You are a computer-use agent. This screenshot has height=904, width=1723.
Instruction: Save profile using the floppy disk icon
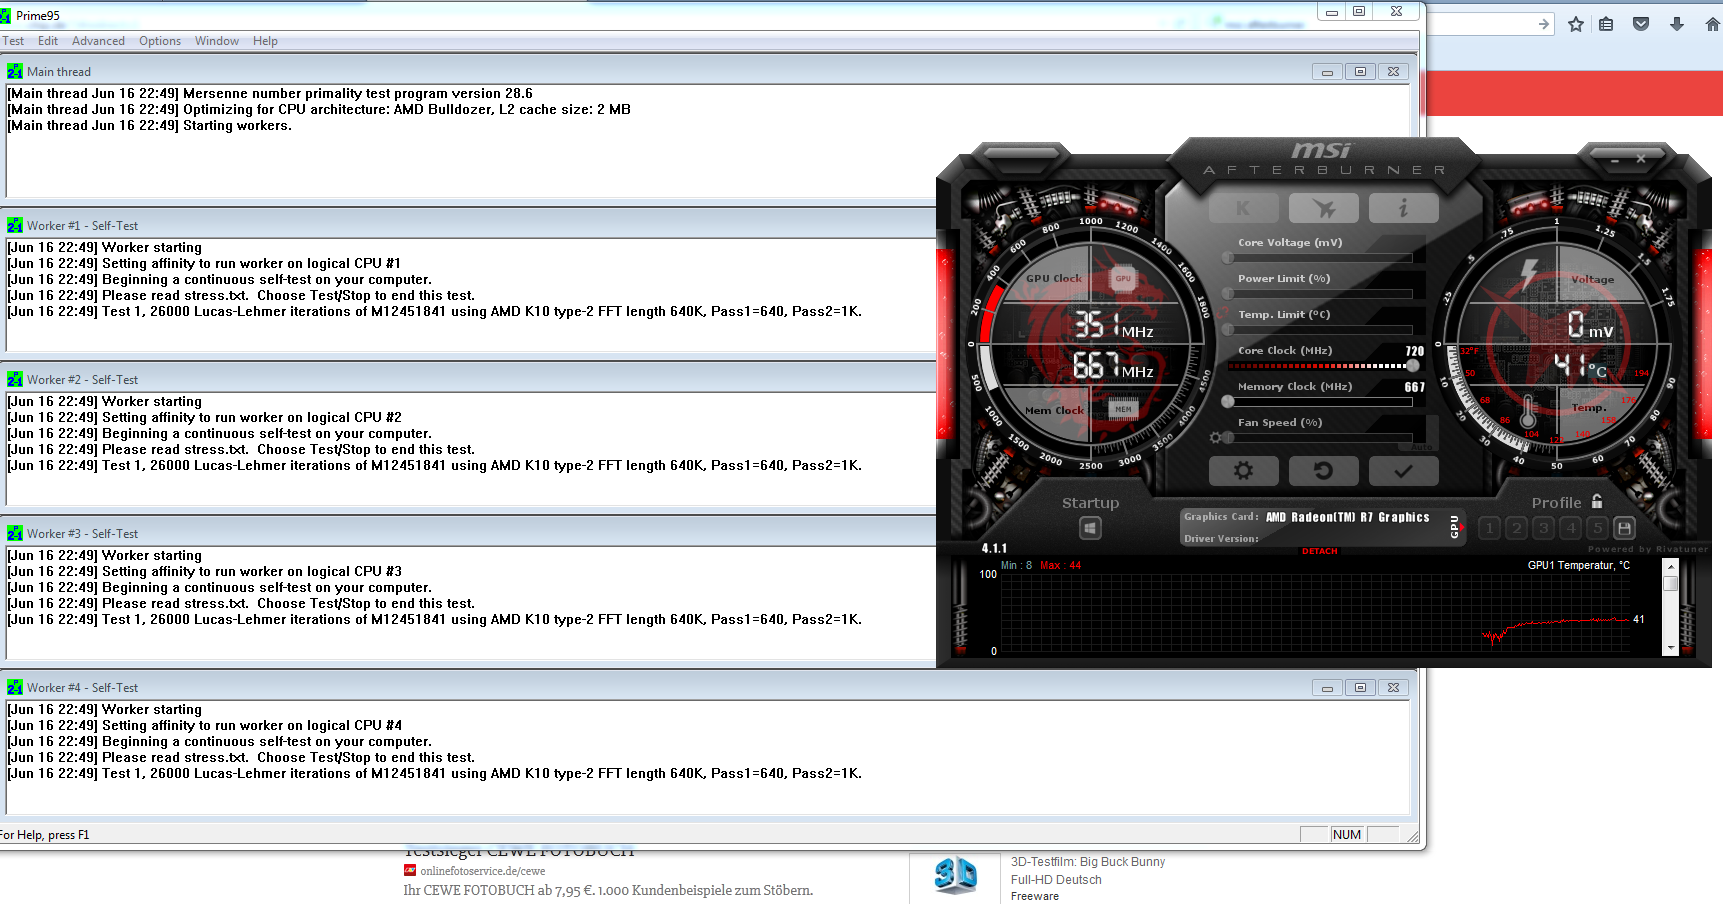point(1624,528)
